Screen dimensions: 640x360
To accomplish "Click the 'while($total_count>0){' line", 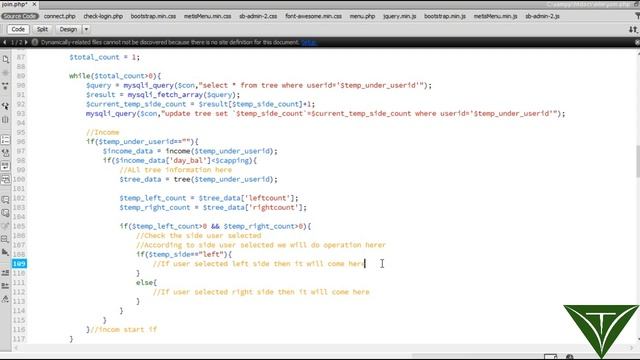I will 115,76.
